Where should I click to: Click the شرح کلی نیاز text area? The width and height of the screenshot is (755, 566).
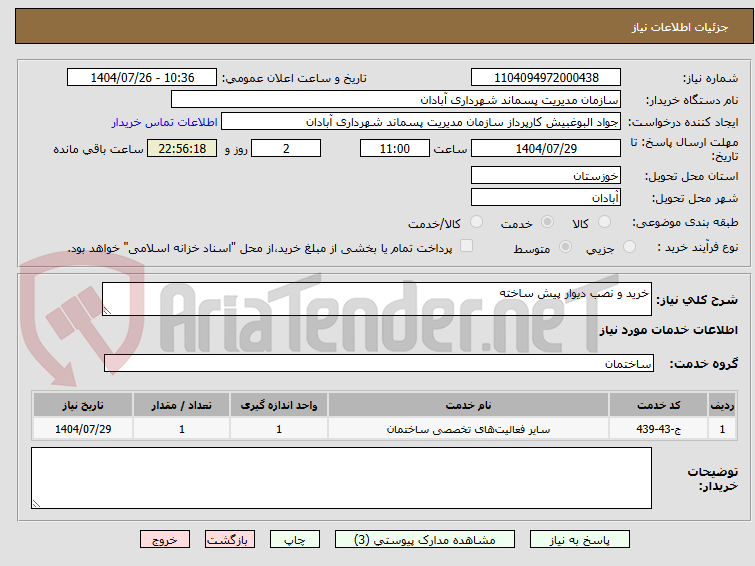click(377, 299)
